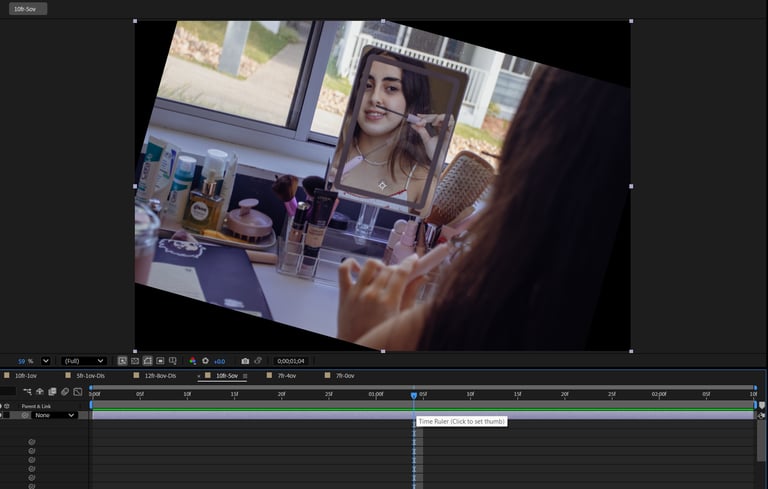768x489 pixels.
Task: Click the timeline layer search field
Action: [8, 391]
